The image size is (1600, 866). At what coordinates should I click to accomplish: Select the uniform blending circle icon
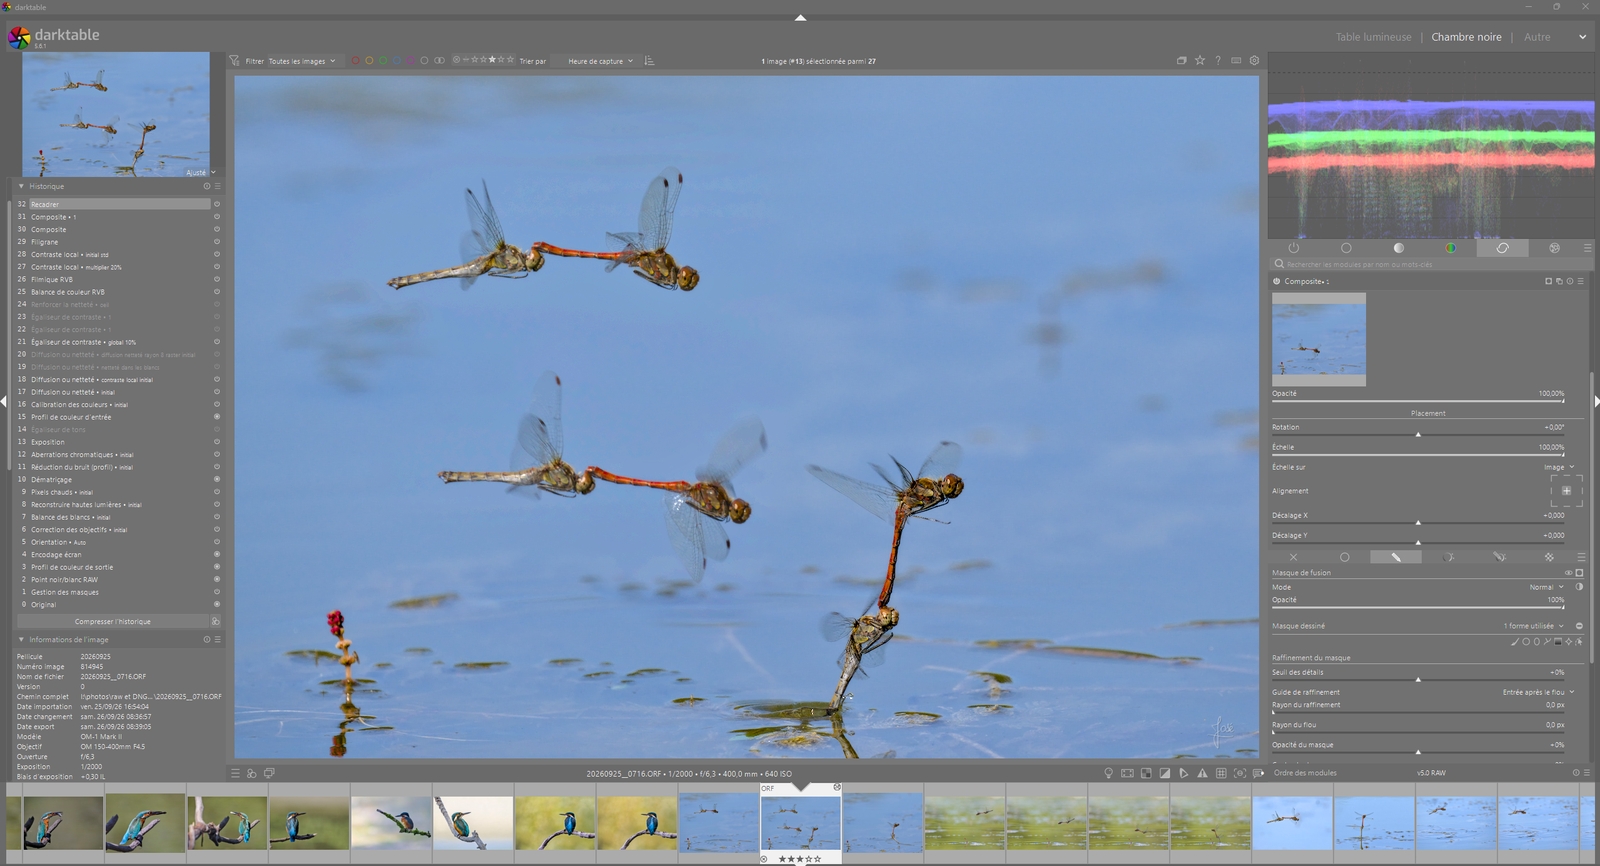(x=1344, y=557)
